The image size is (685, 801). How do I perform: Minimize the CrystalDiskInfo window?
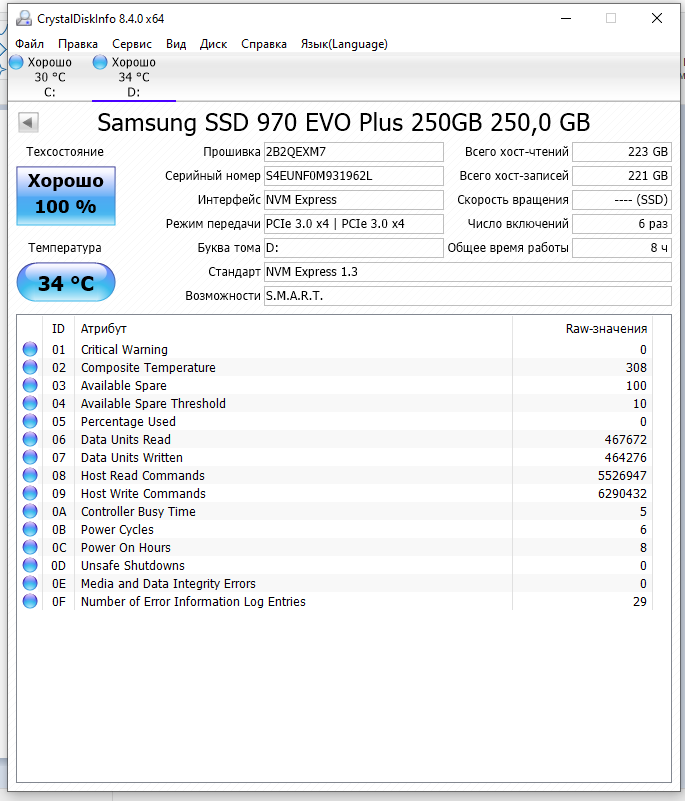coord(565,18)
